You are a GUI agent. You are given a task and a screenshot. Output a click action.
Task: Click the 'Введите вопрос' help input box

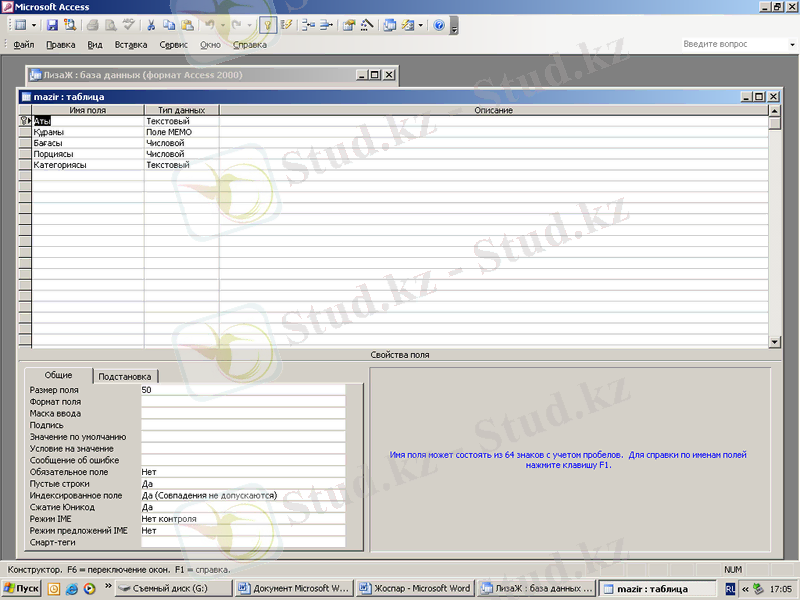click(x=734, y=44)
